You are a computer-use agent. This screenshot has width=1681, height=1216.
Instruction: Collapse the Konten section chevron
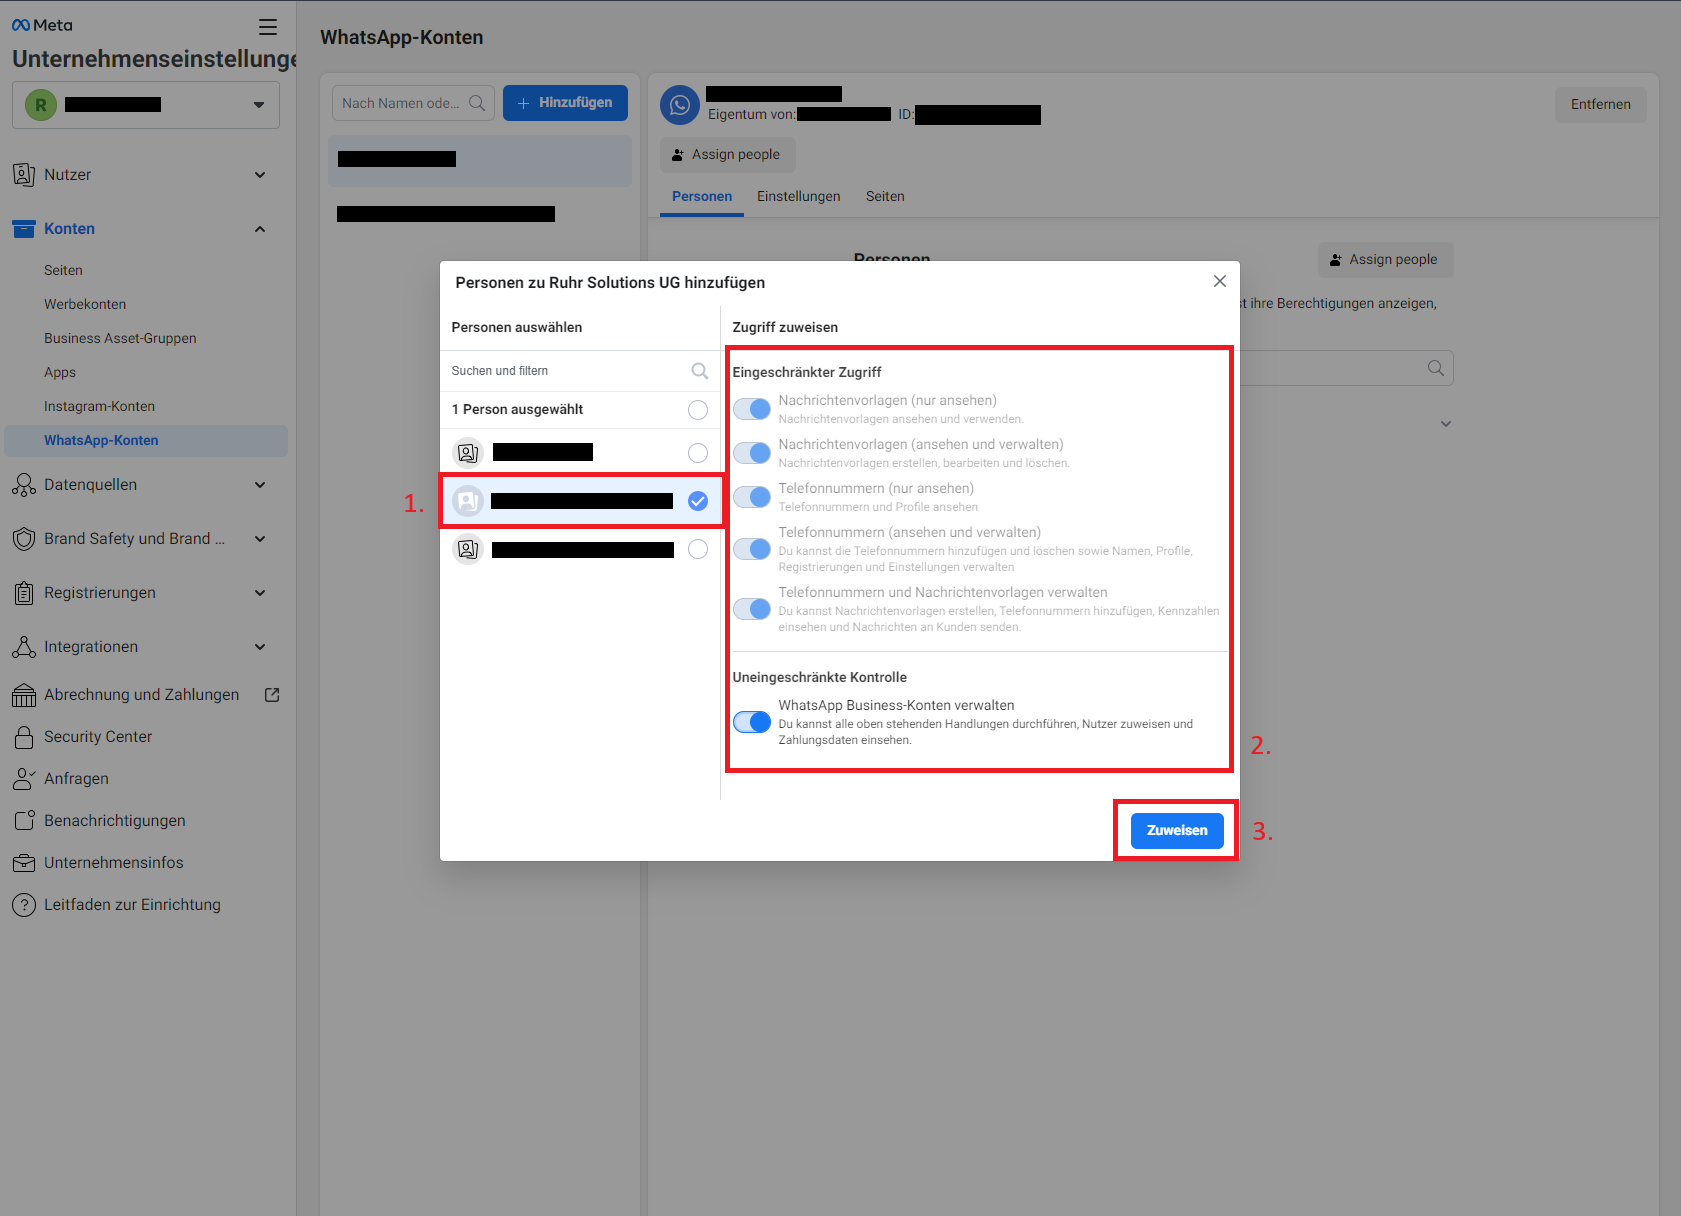[260, 229]
